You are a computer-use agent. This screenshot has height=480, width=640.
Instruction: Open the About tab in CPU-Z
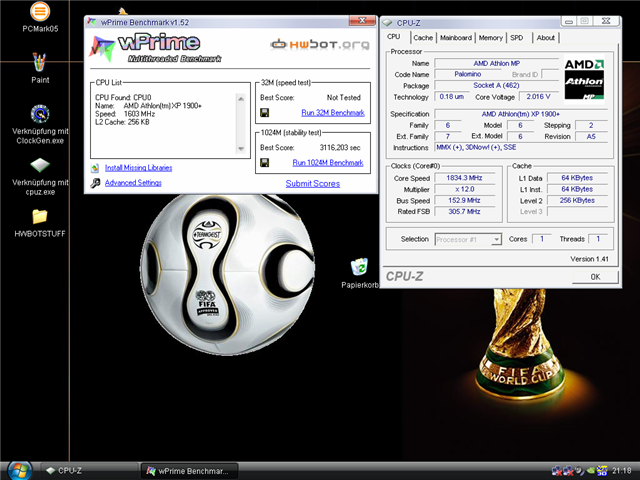[545, 38]
